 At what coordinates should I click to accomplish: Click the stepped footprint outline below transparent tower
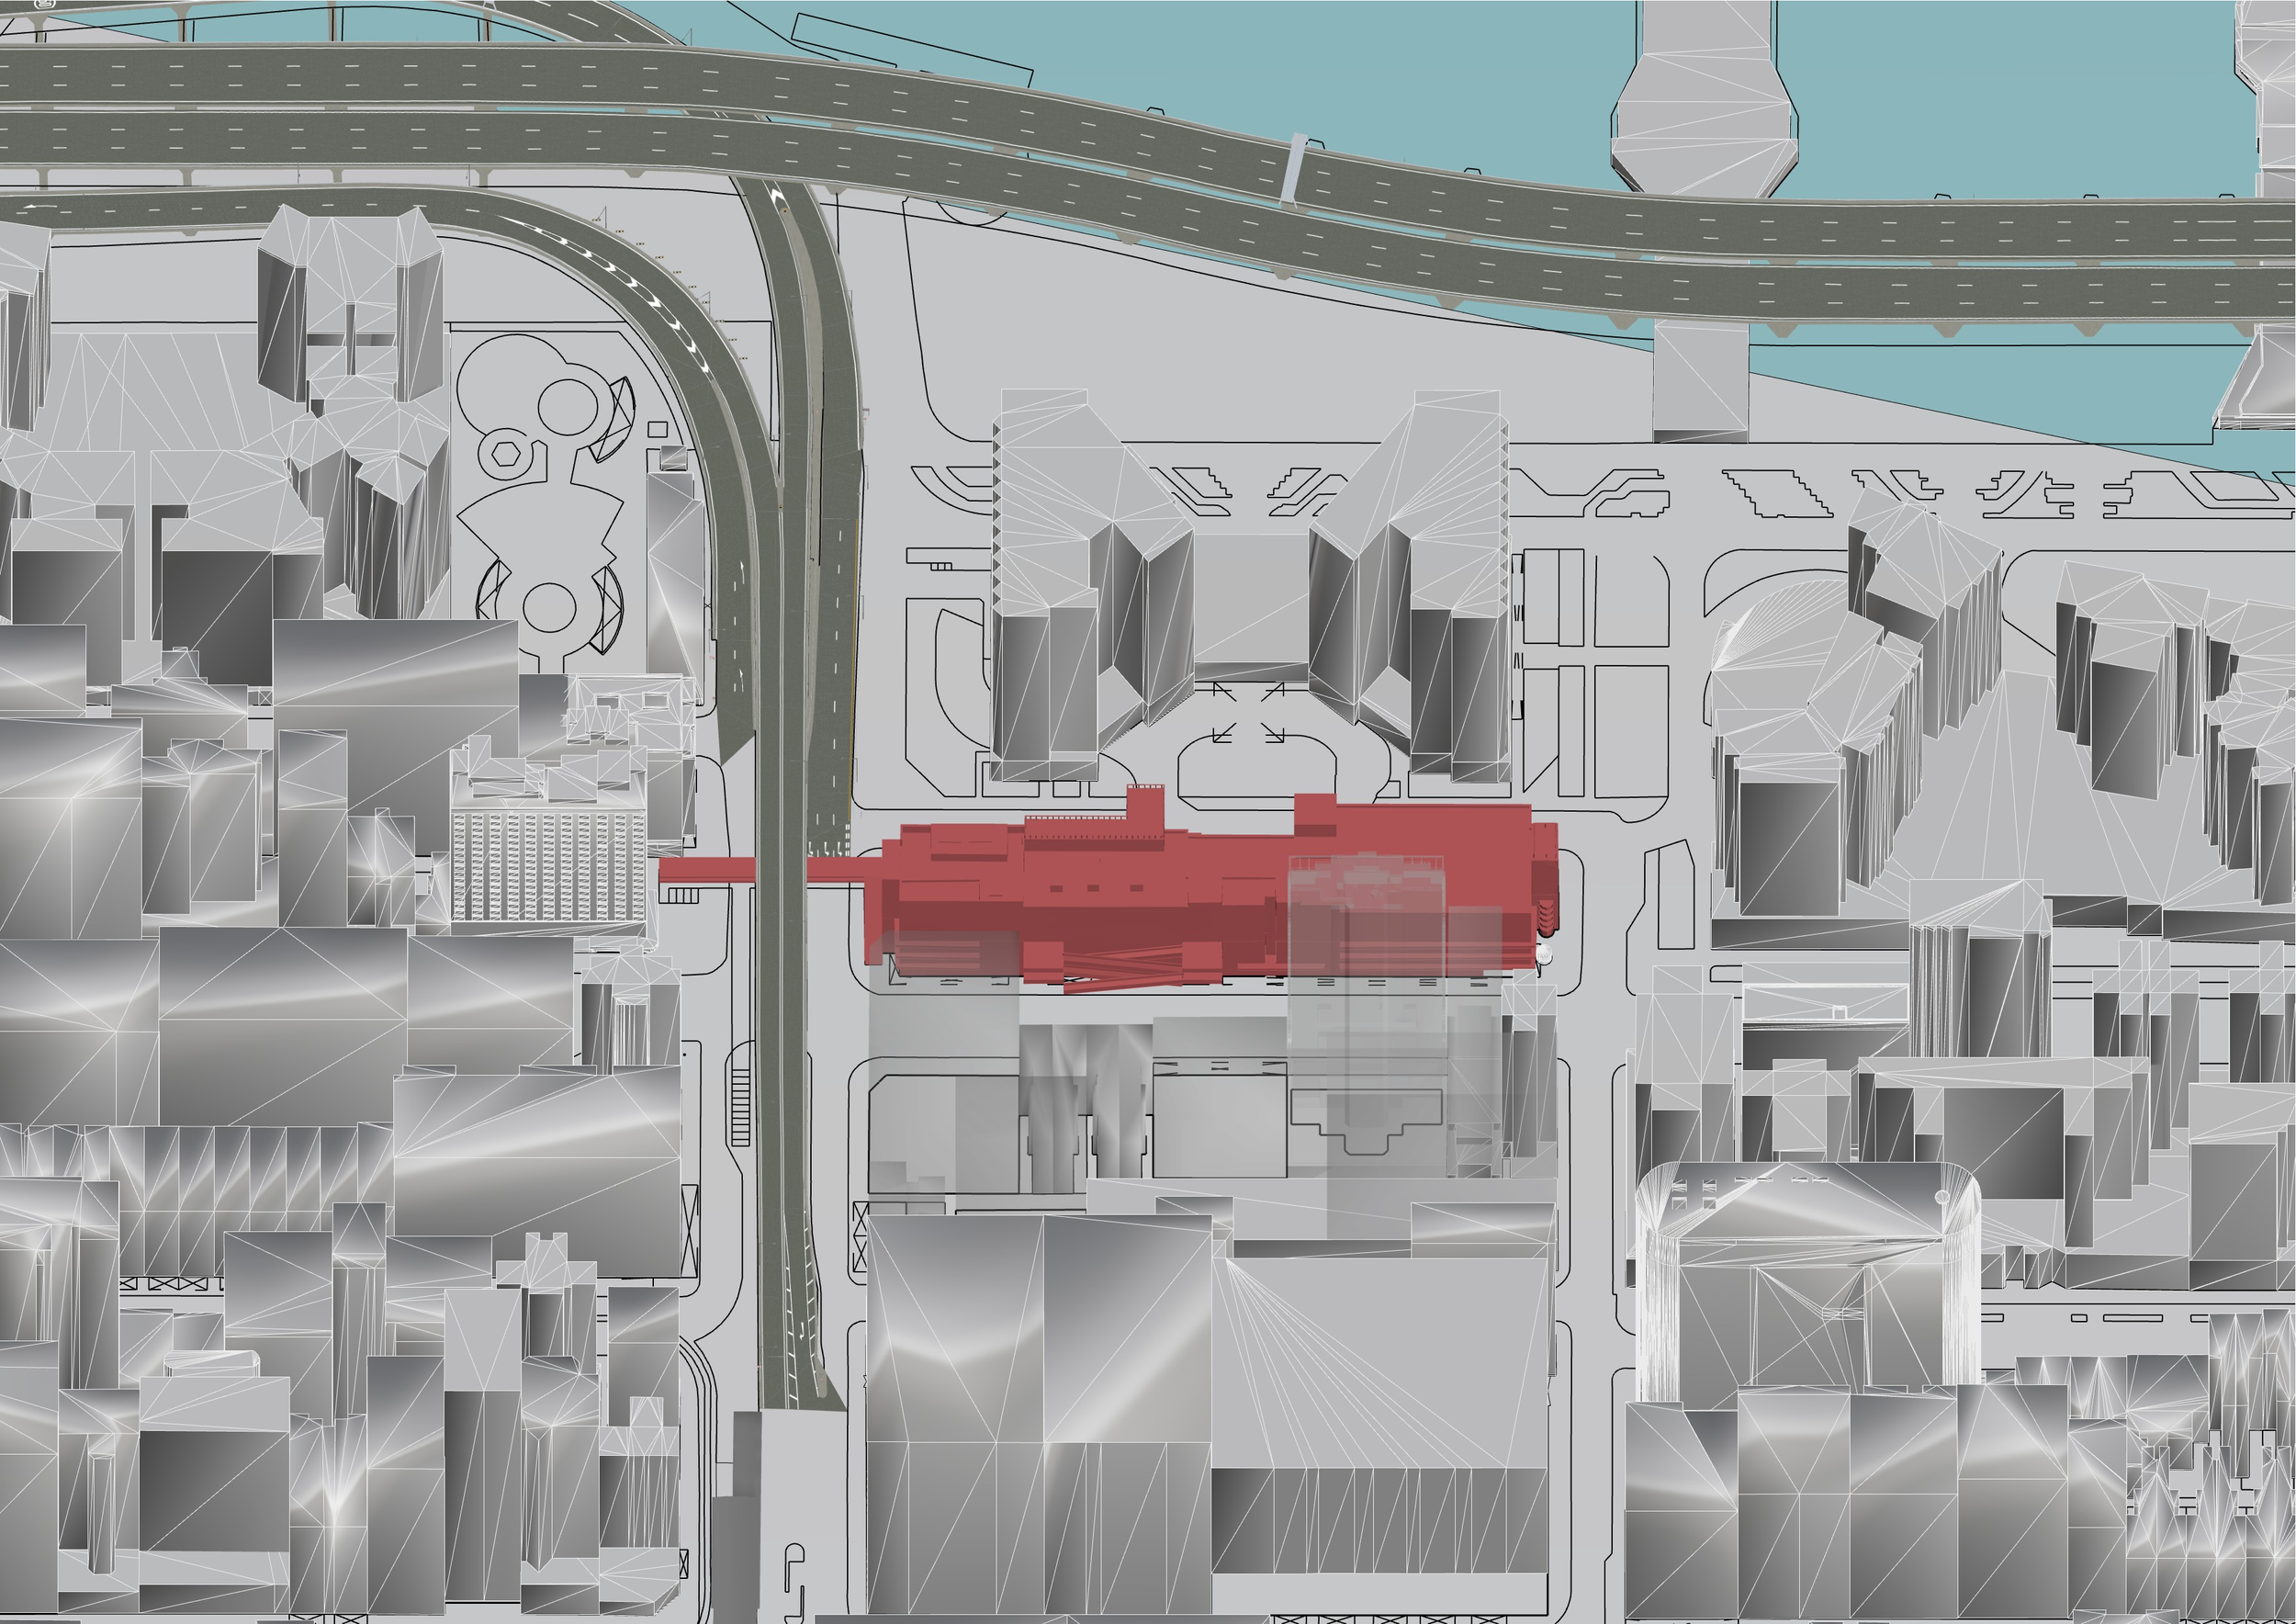[1365, 1118]
